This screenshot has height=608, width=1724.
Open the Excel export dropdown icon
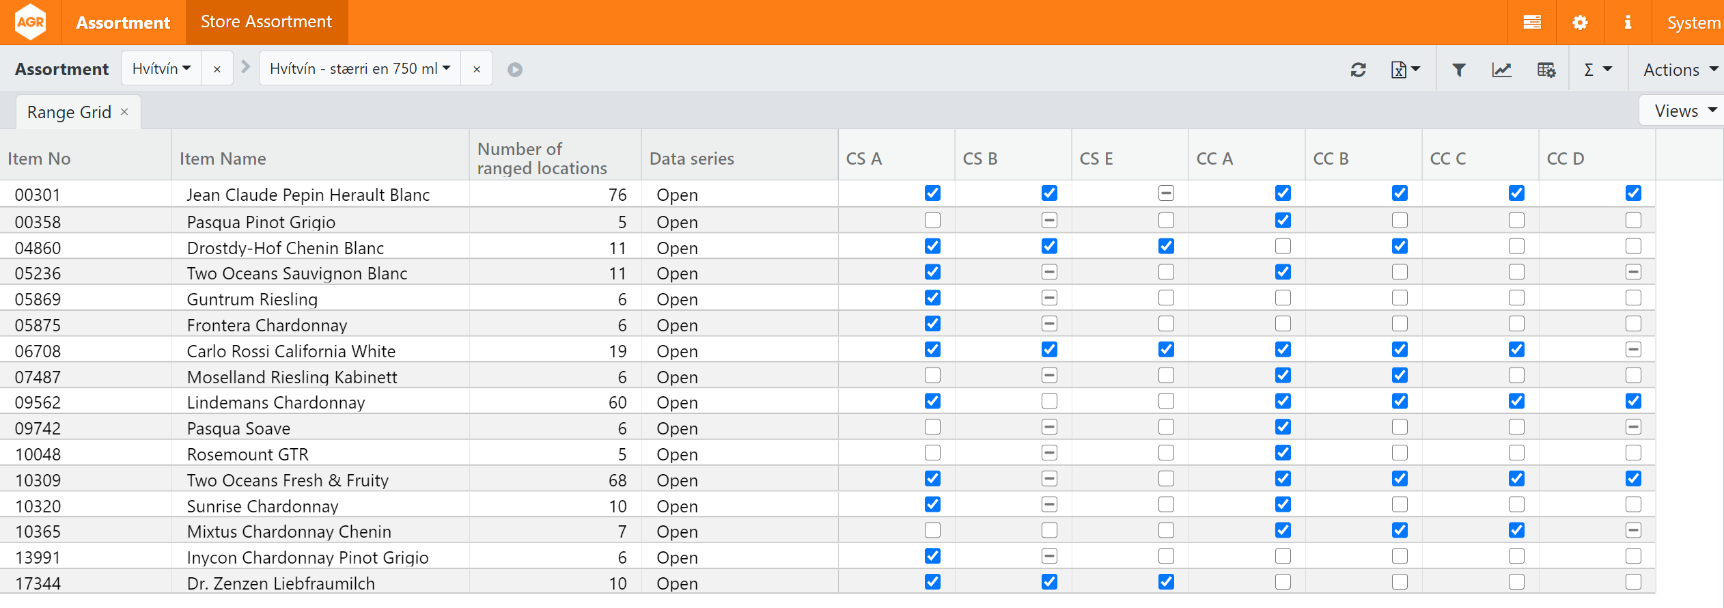[x=1404, y=70]
